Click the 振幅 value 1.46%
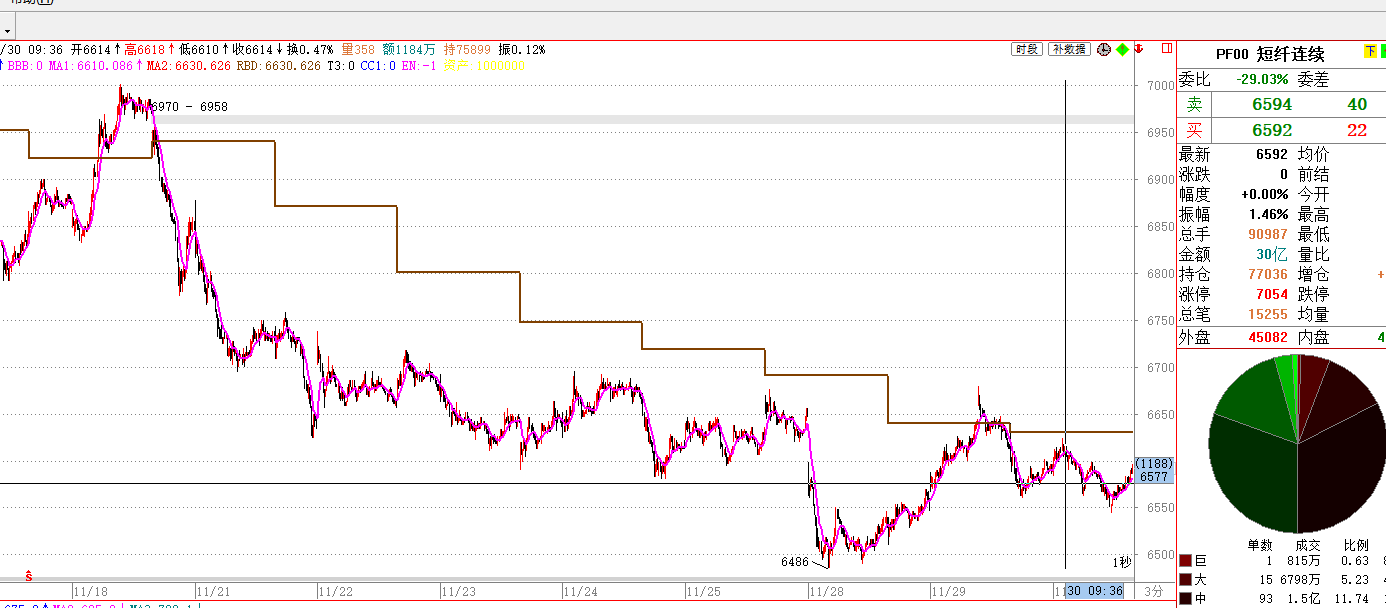Viewport: 1386px width, 608px height. (1269, 214)
